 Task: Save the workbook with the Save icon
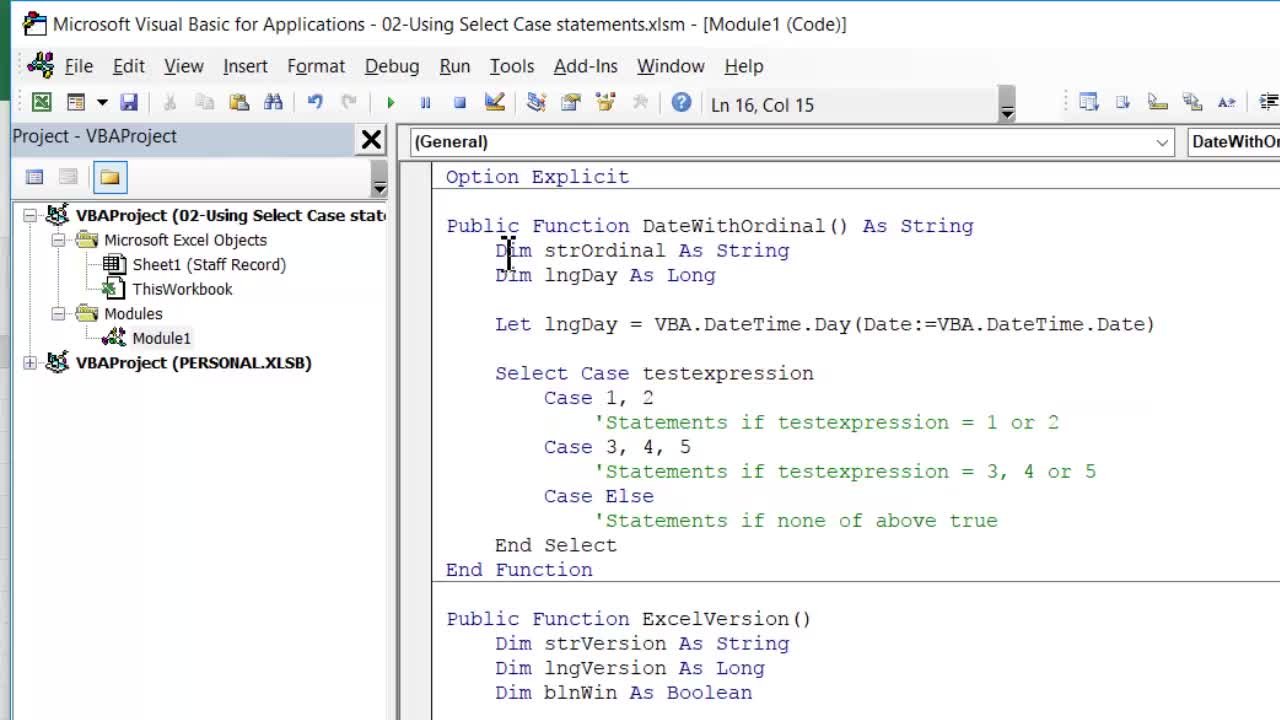point(129,102)
